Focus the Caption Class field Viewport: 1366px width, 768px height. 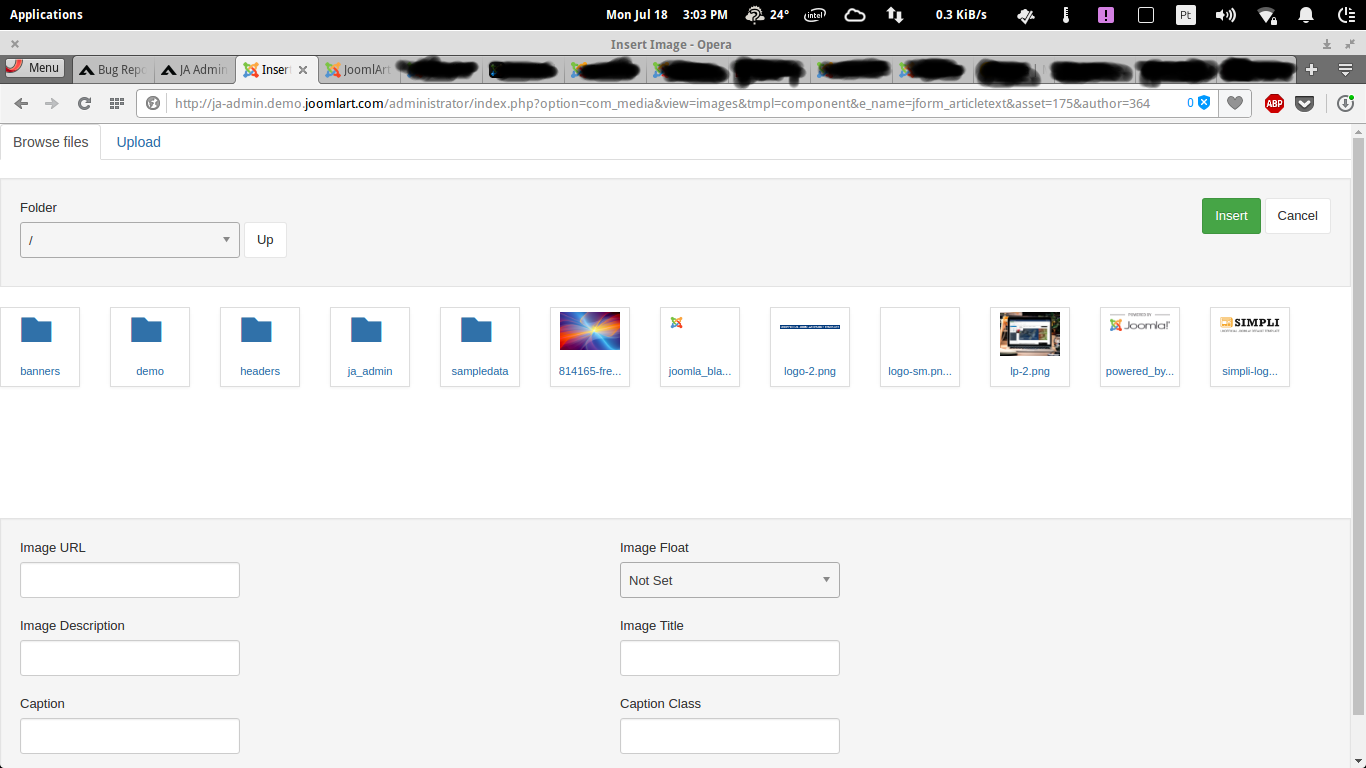coord(730,736)
